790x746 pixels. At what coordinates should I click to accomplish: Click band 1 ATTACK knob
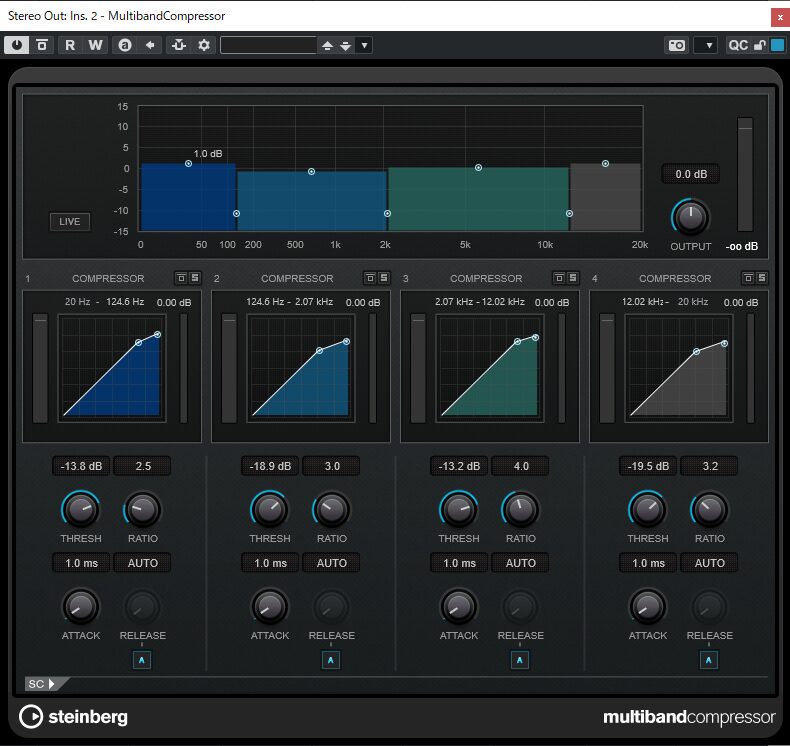tap(81, 606)
